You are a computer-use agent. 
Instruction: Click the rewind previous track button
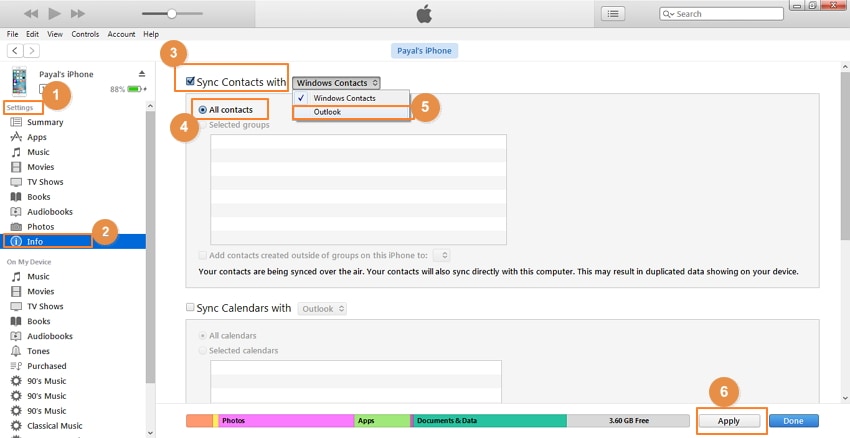point(31,14)
